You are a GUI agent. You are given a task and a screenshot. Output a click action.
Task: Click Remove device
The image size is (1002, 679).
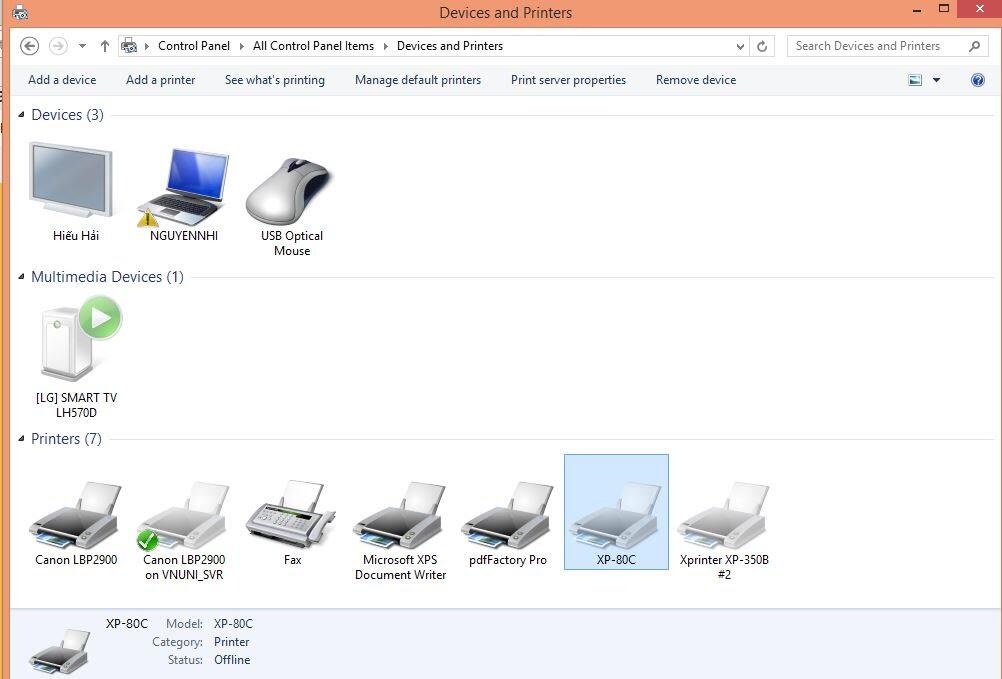[696, 80]
